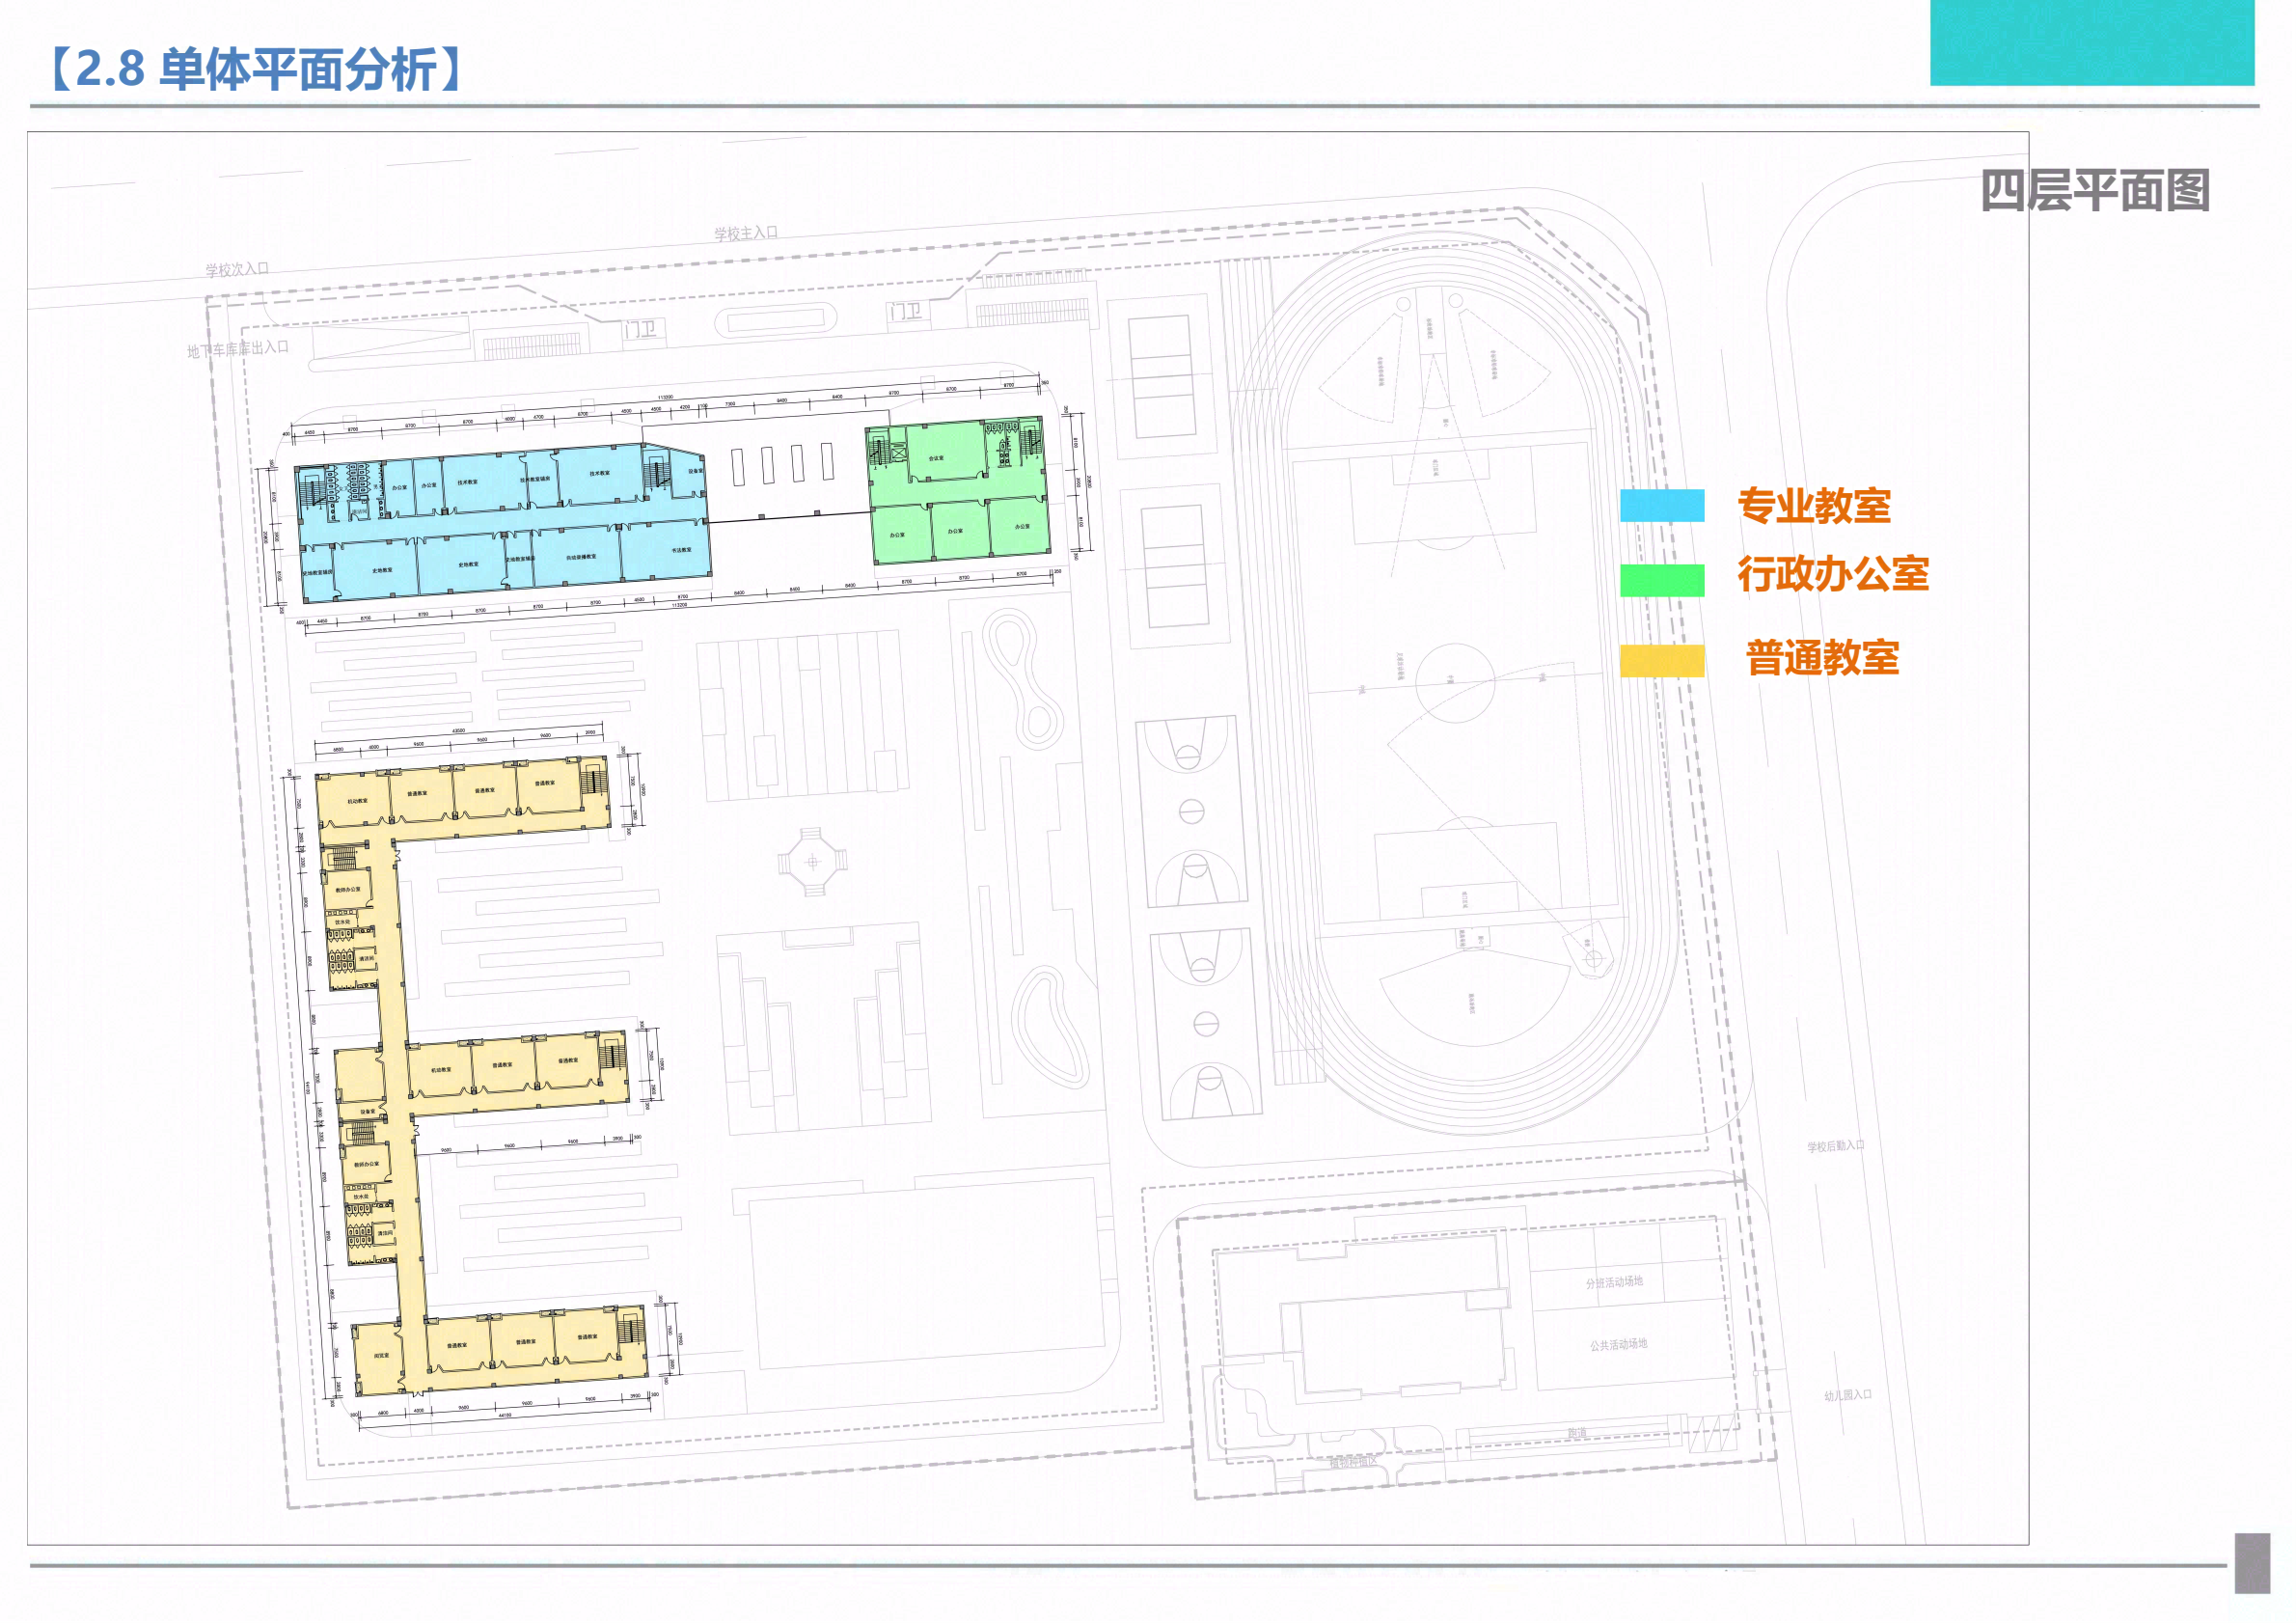Click the 学校次入口 label
Image resolution: width=2296 pixels, height=1623 pixels.
pos(237,269)
